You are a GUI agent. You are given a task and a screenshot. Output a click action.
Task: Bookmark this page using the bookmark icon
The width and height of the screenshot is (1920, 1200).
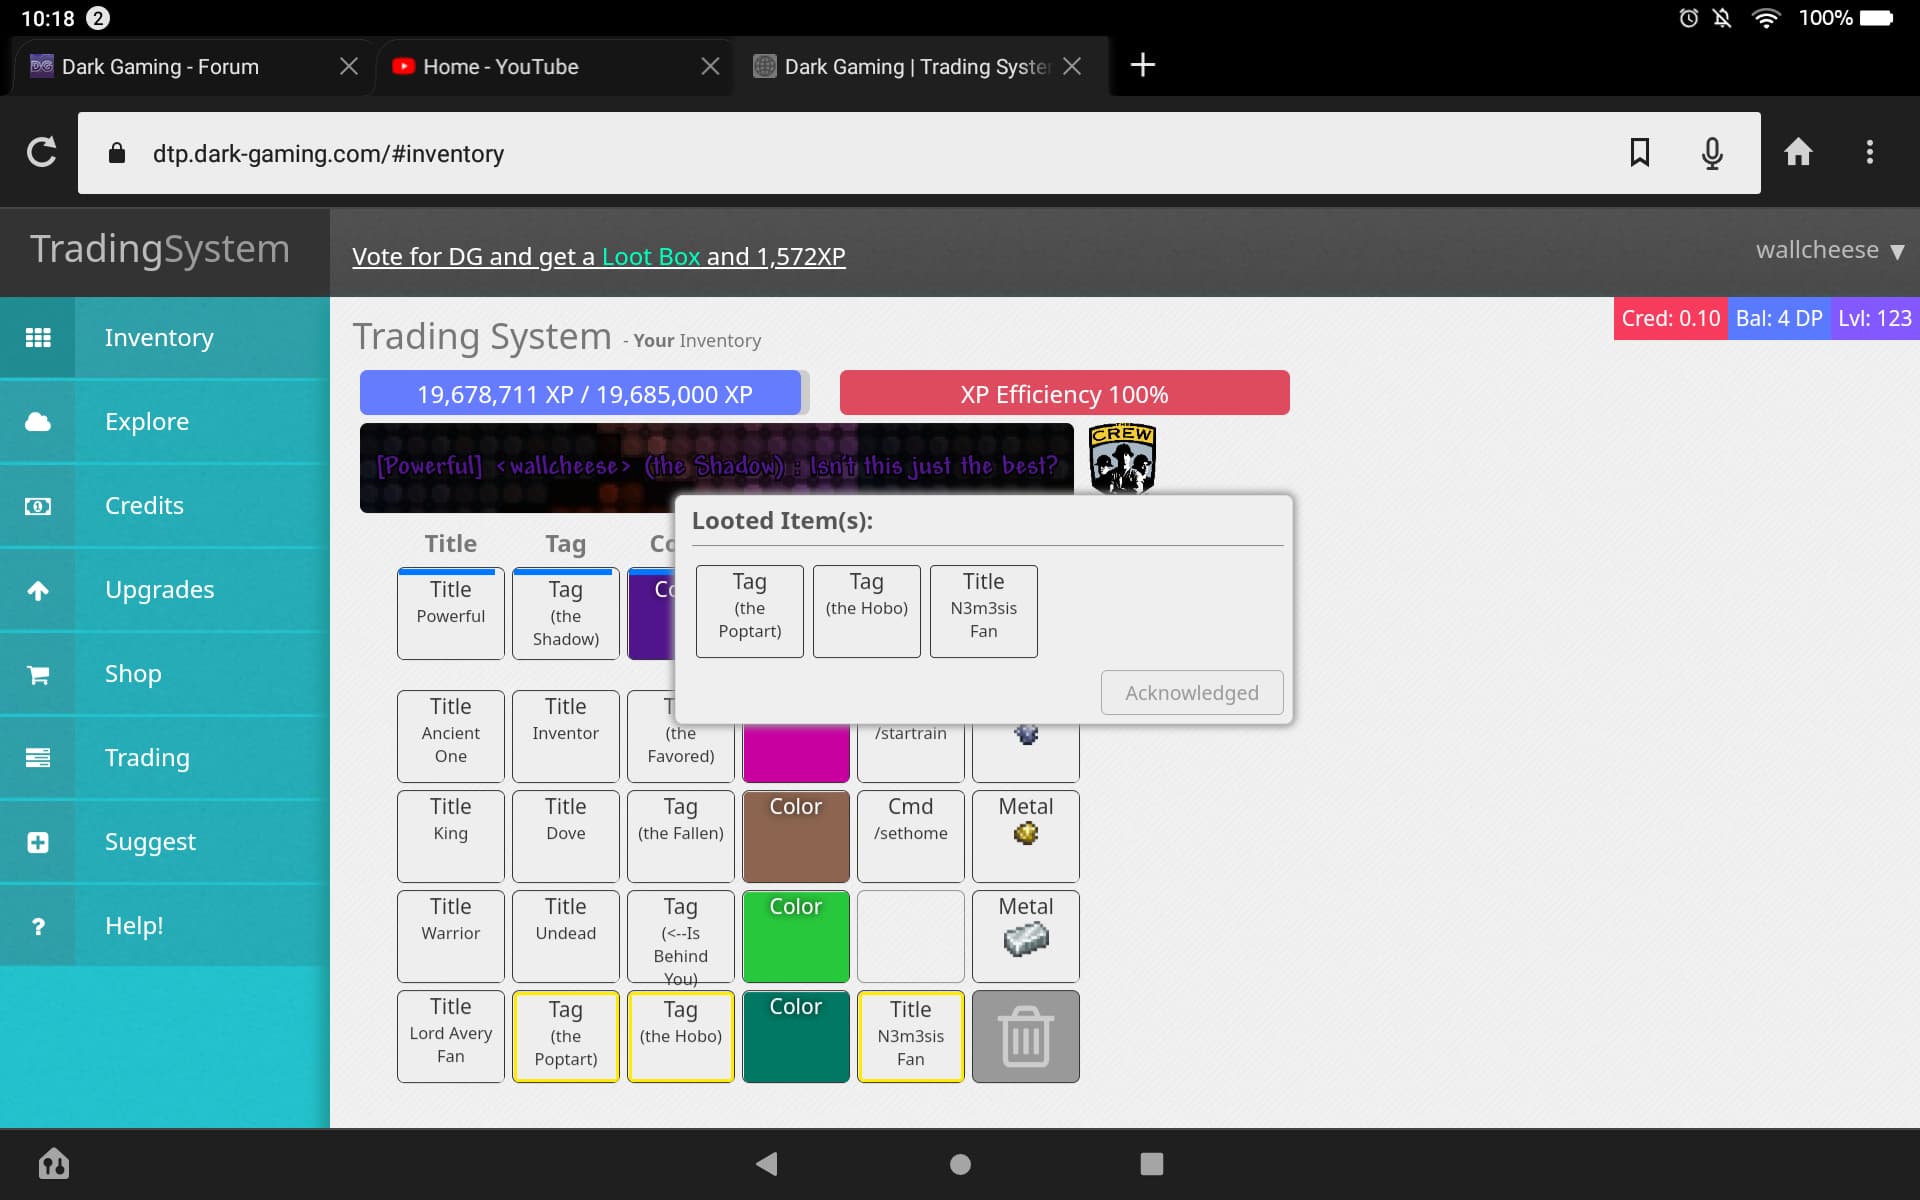pyautogui.click(x=1639, y=152)
